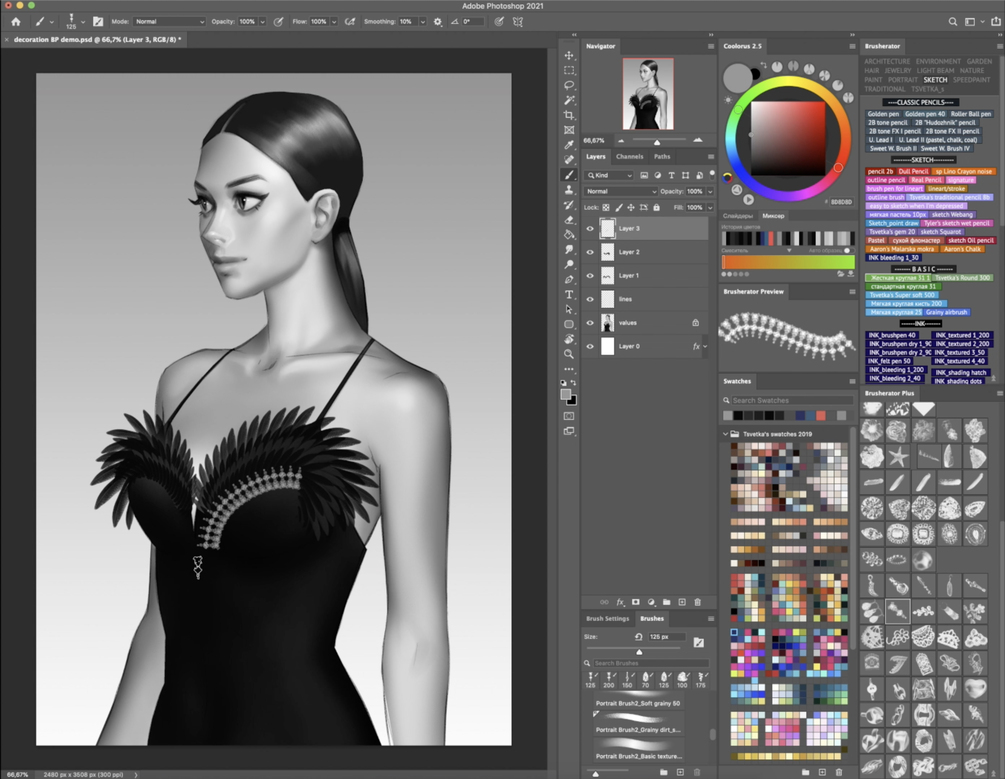Choose the Golden pen brush button
Viewport: 1005px width, 779px height.
pos(883,114)
